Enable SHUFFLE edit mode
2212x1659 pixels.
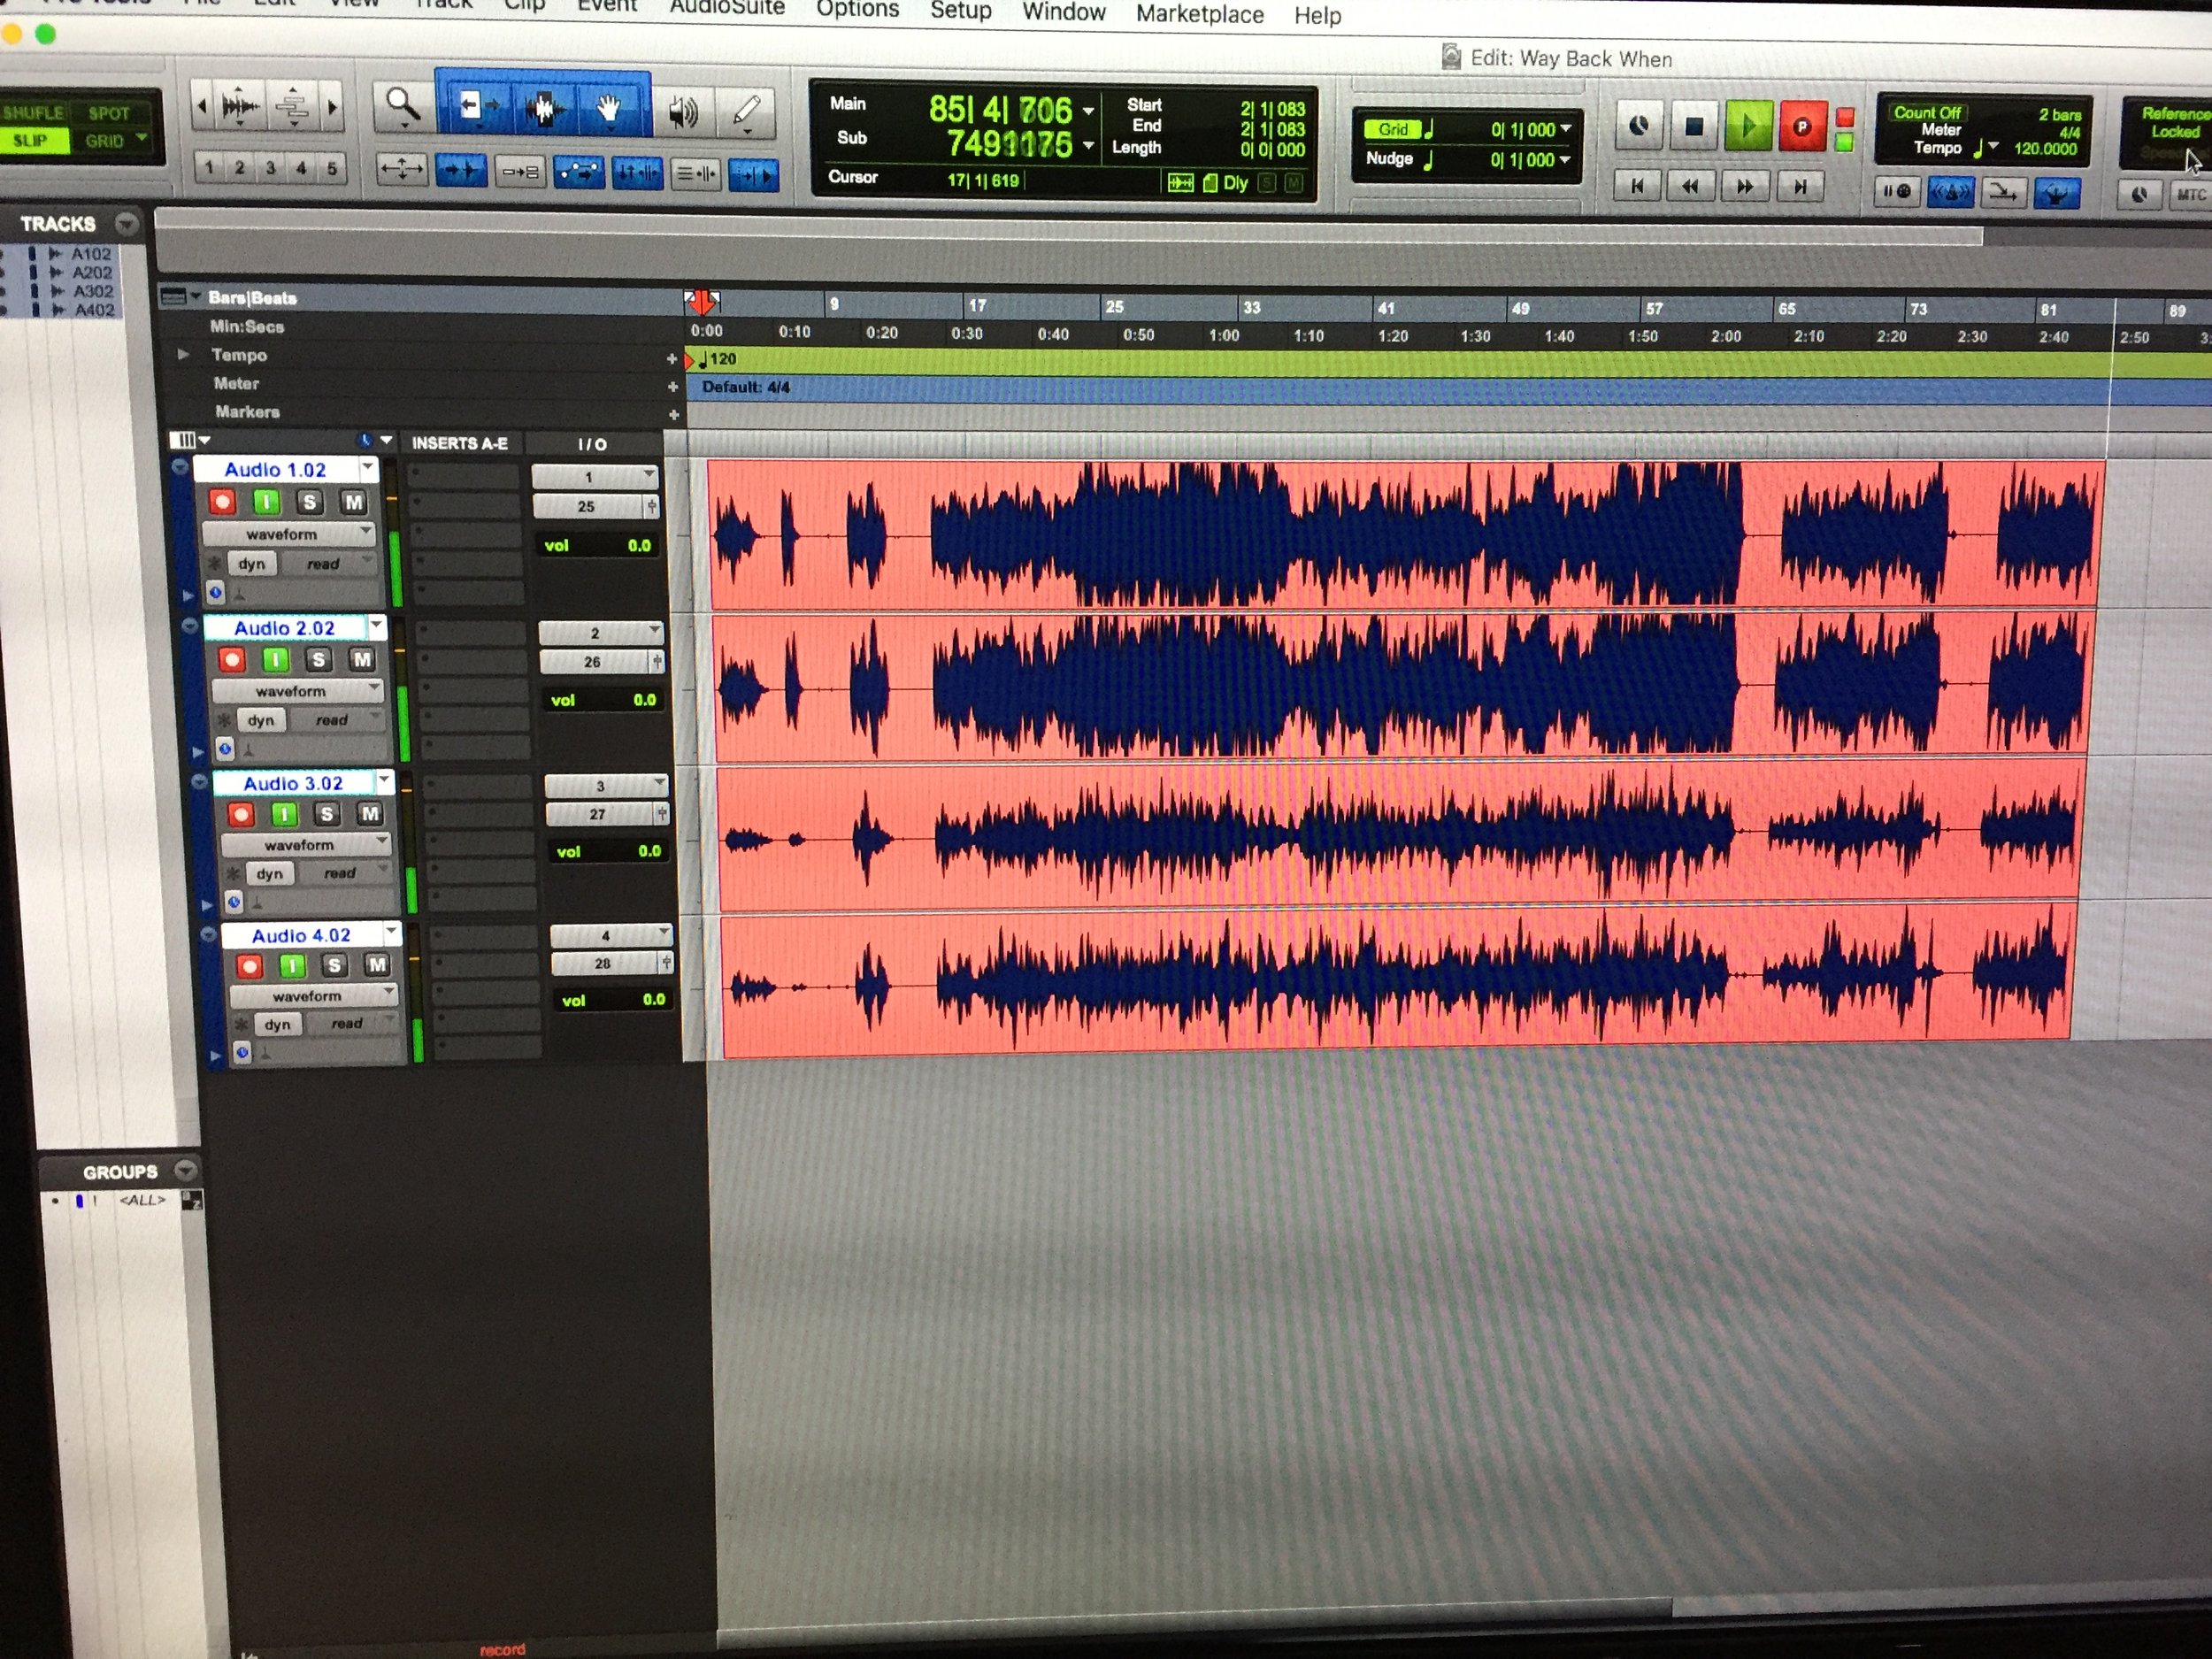pos(32,113)
